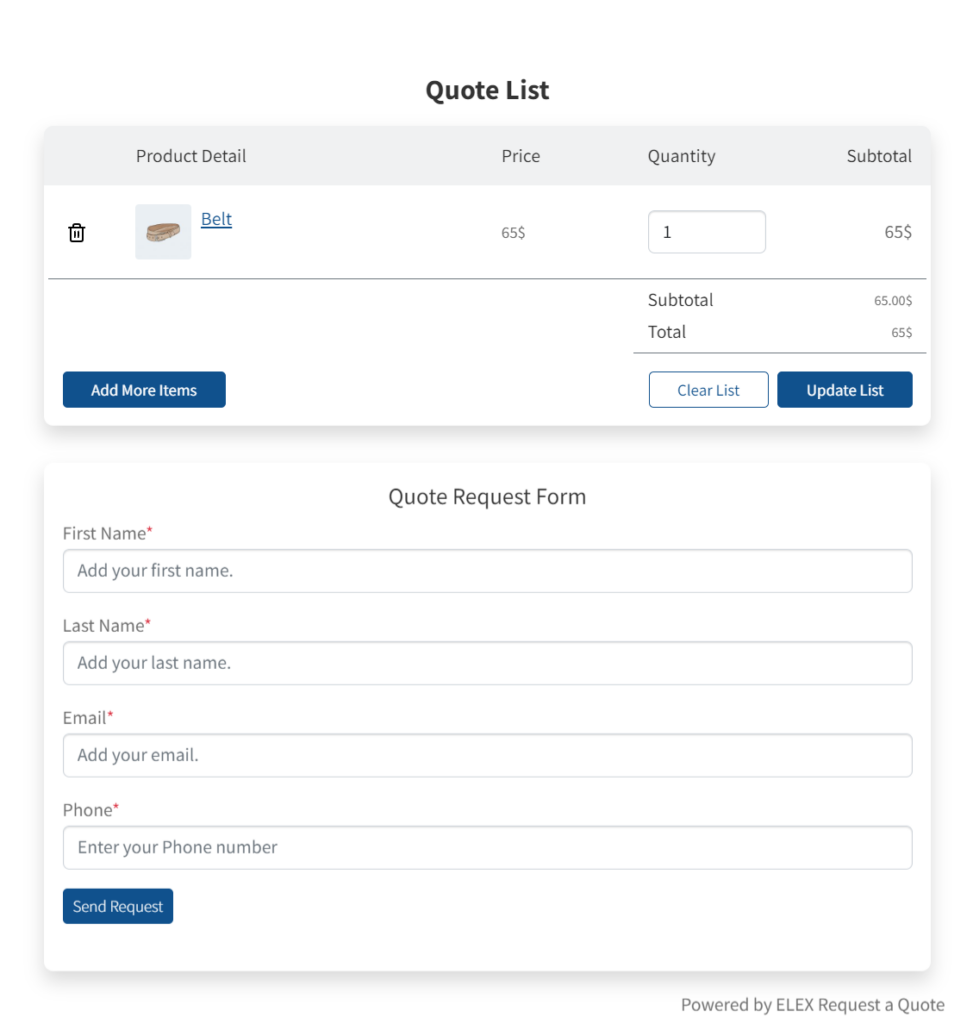Click the Quote List page title
This screenshot has height=1024, width=973.
[487, 90]
